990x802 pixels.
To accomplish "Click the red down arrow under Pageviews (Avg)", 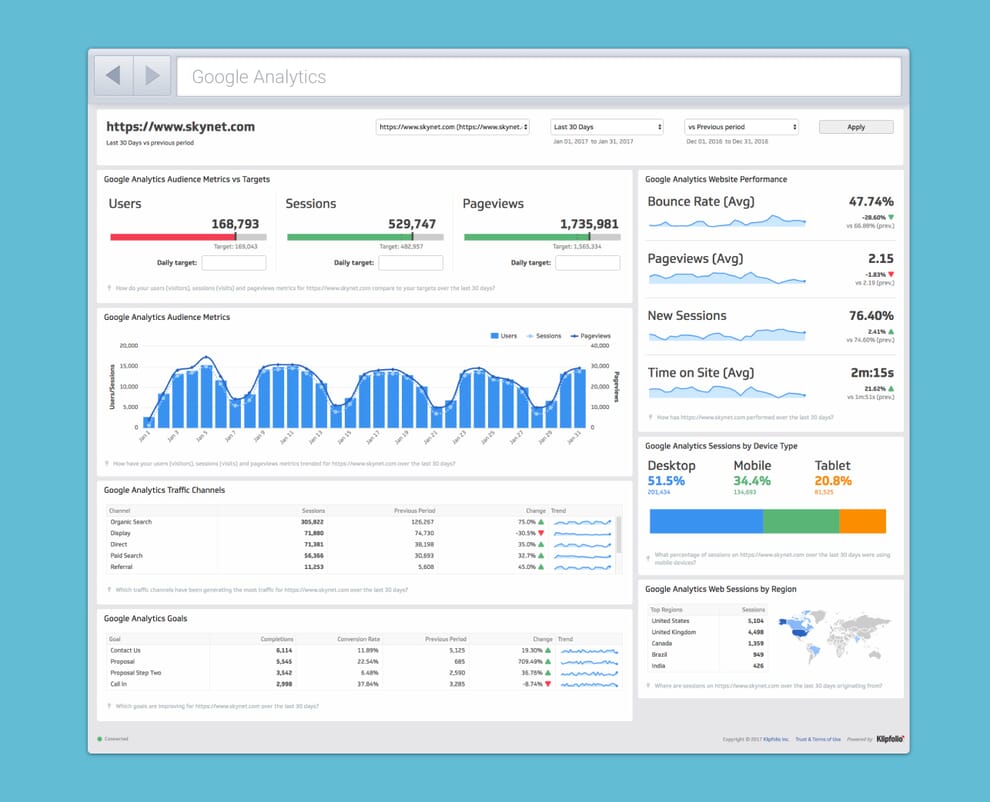I will [x=891, y=274].
